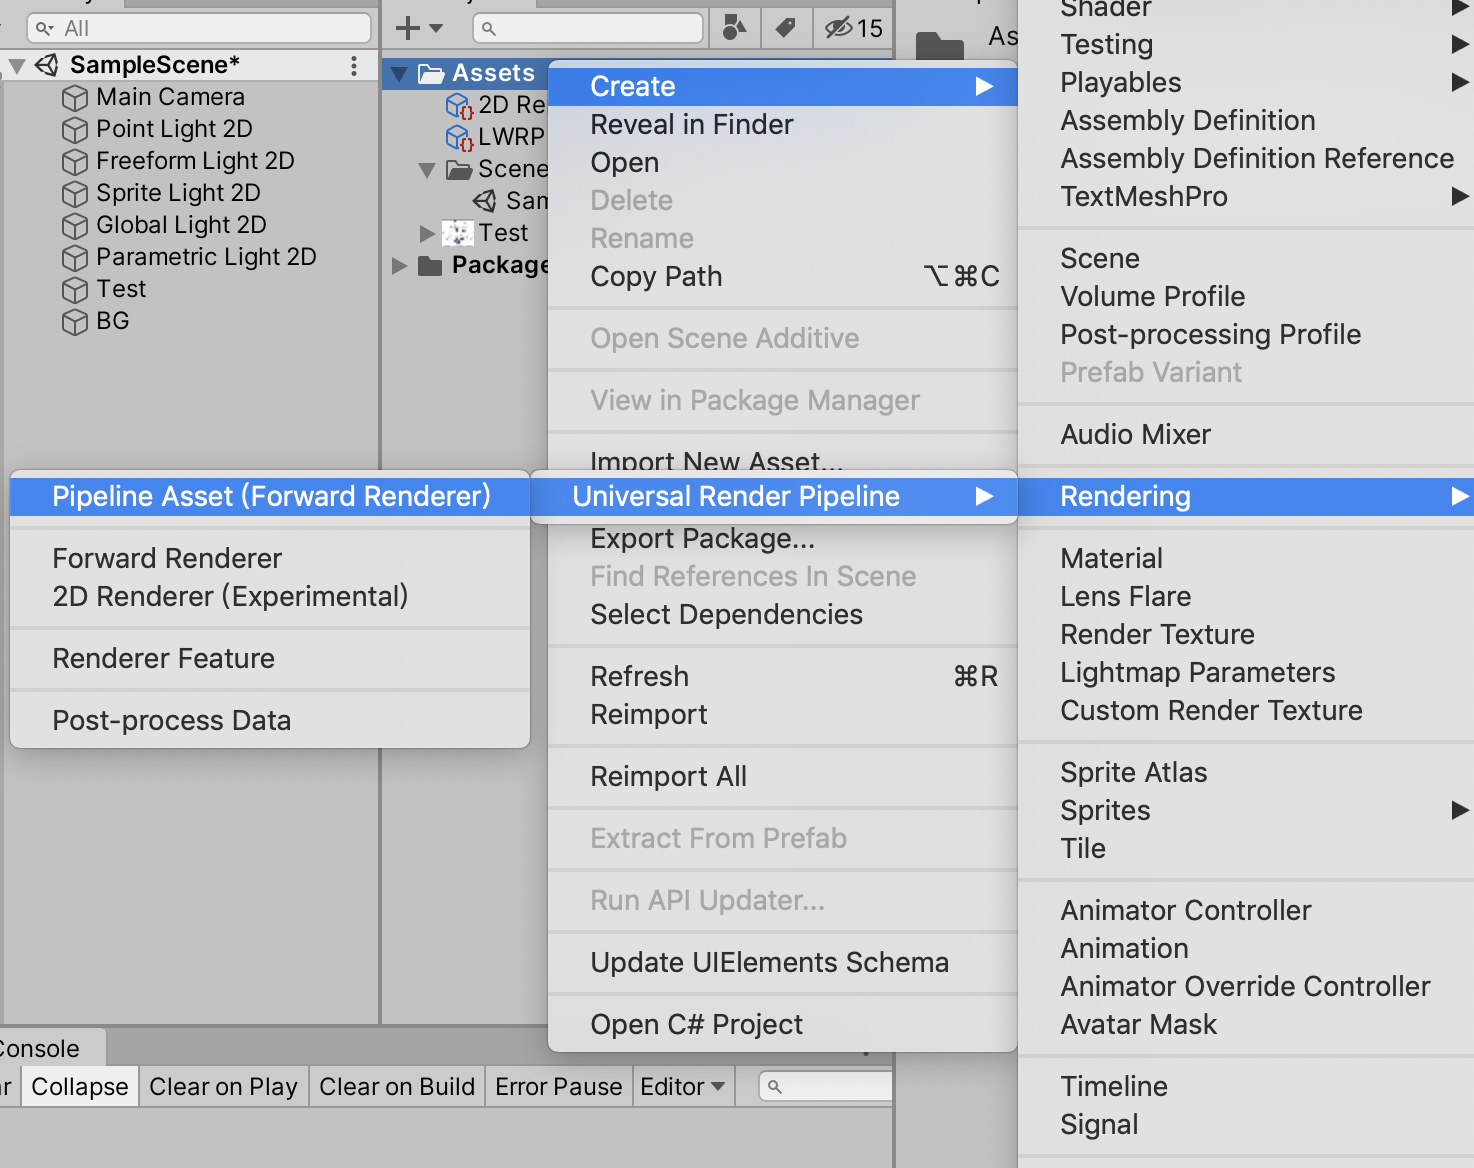
Task: Open the TextMeshPro submenu
Action: (x=1246, y=196)
